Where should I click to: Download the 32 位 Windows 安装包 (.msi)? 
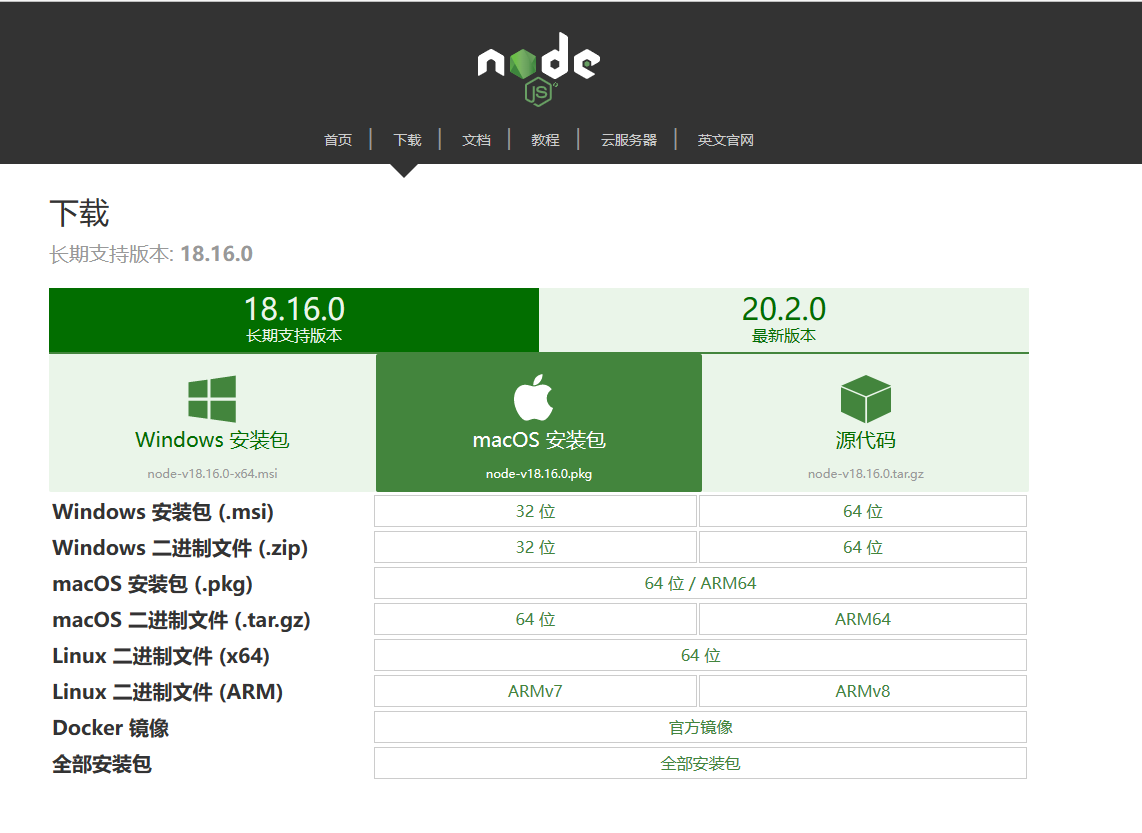[534, 510]
